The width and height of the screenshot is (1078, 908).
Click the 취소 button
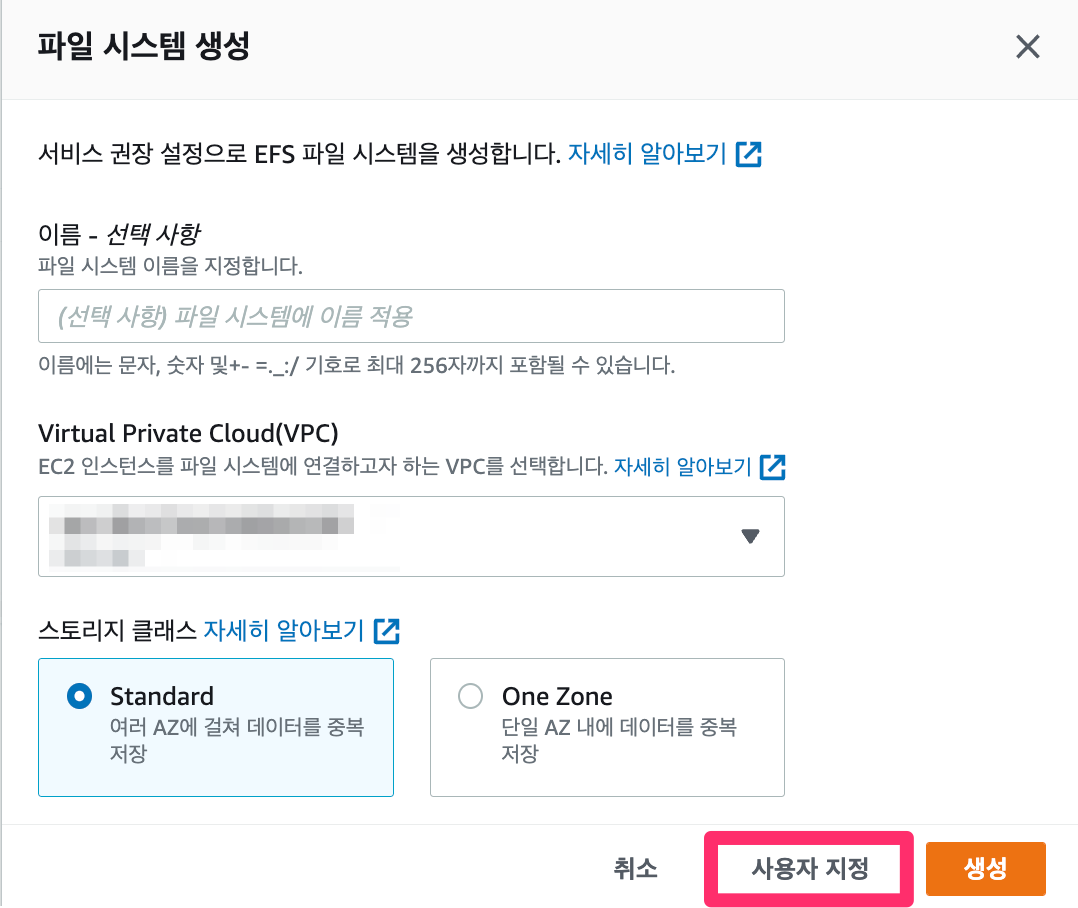636,868
